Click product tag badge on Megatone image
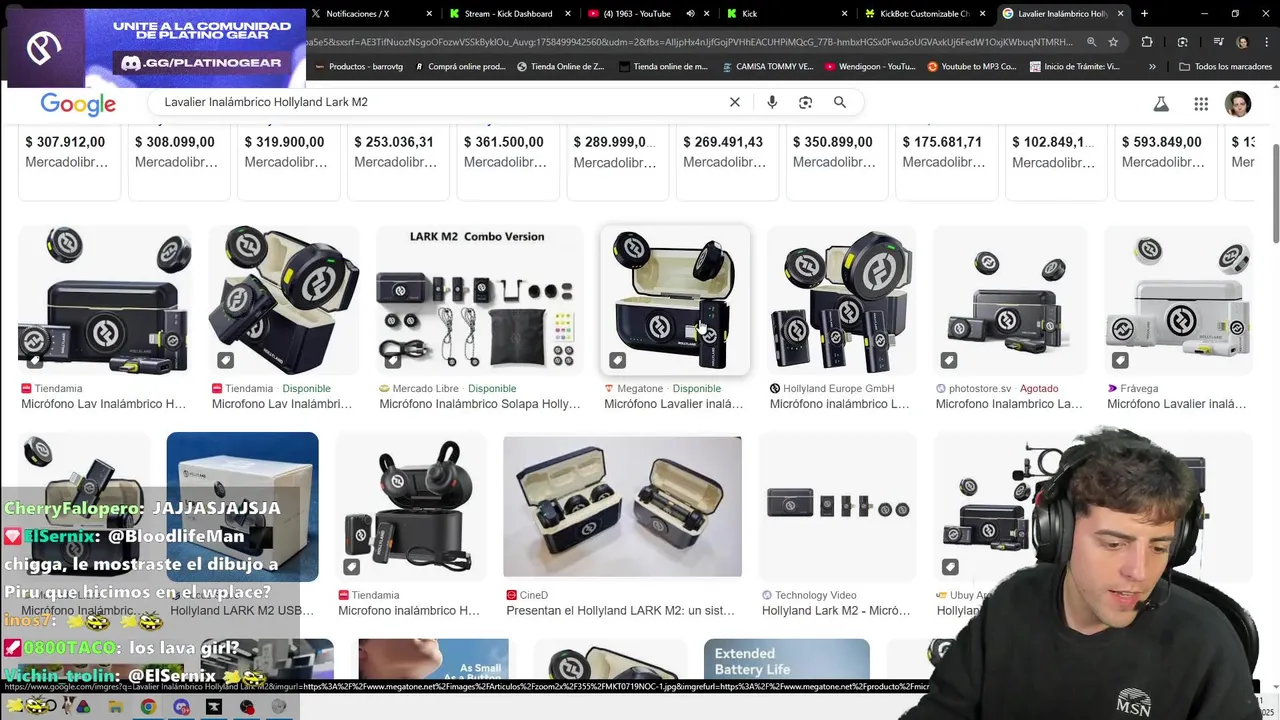Viewport: 1280px width, 720px height. point(618,360)
